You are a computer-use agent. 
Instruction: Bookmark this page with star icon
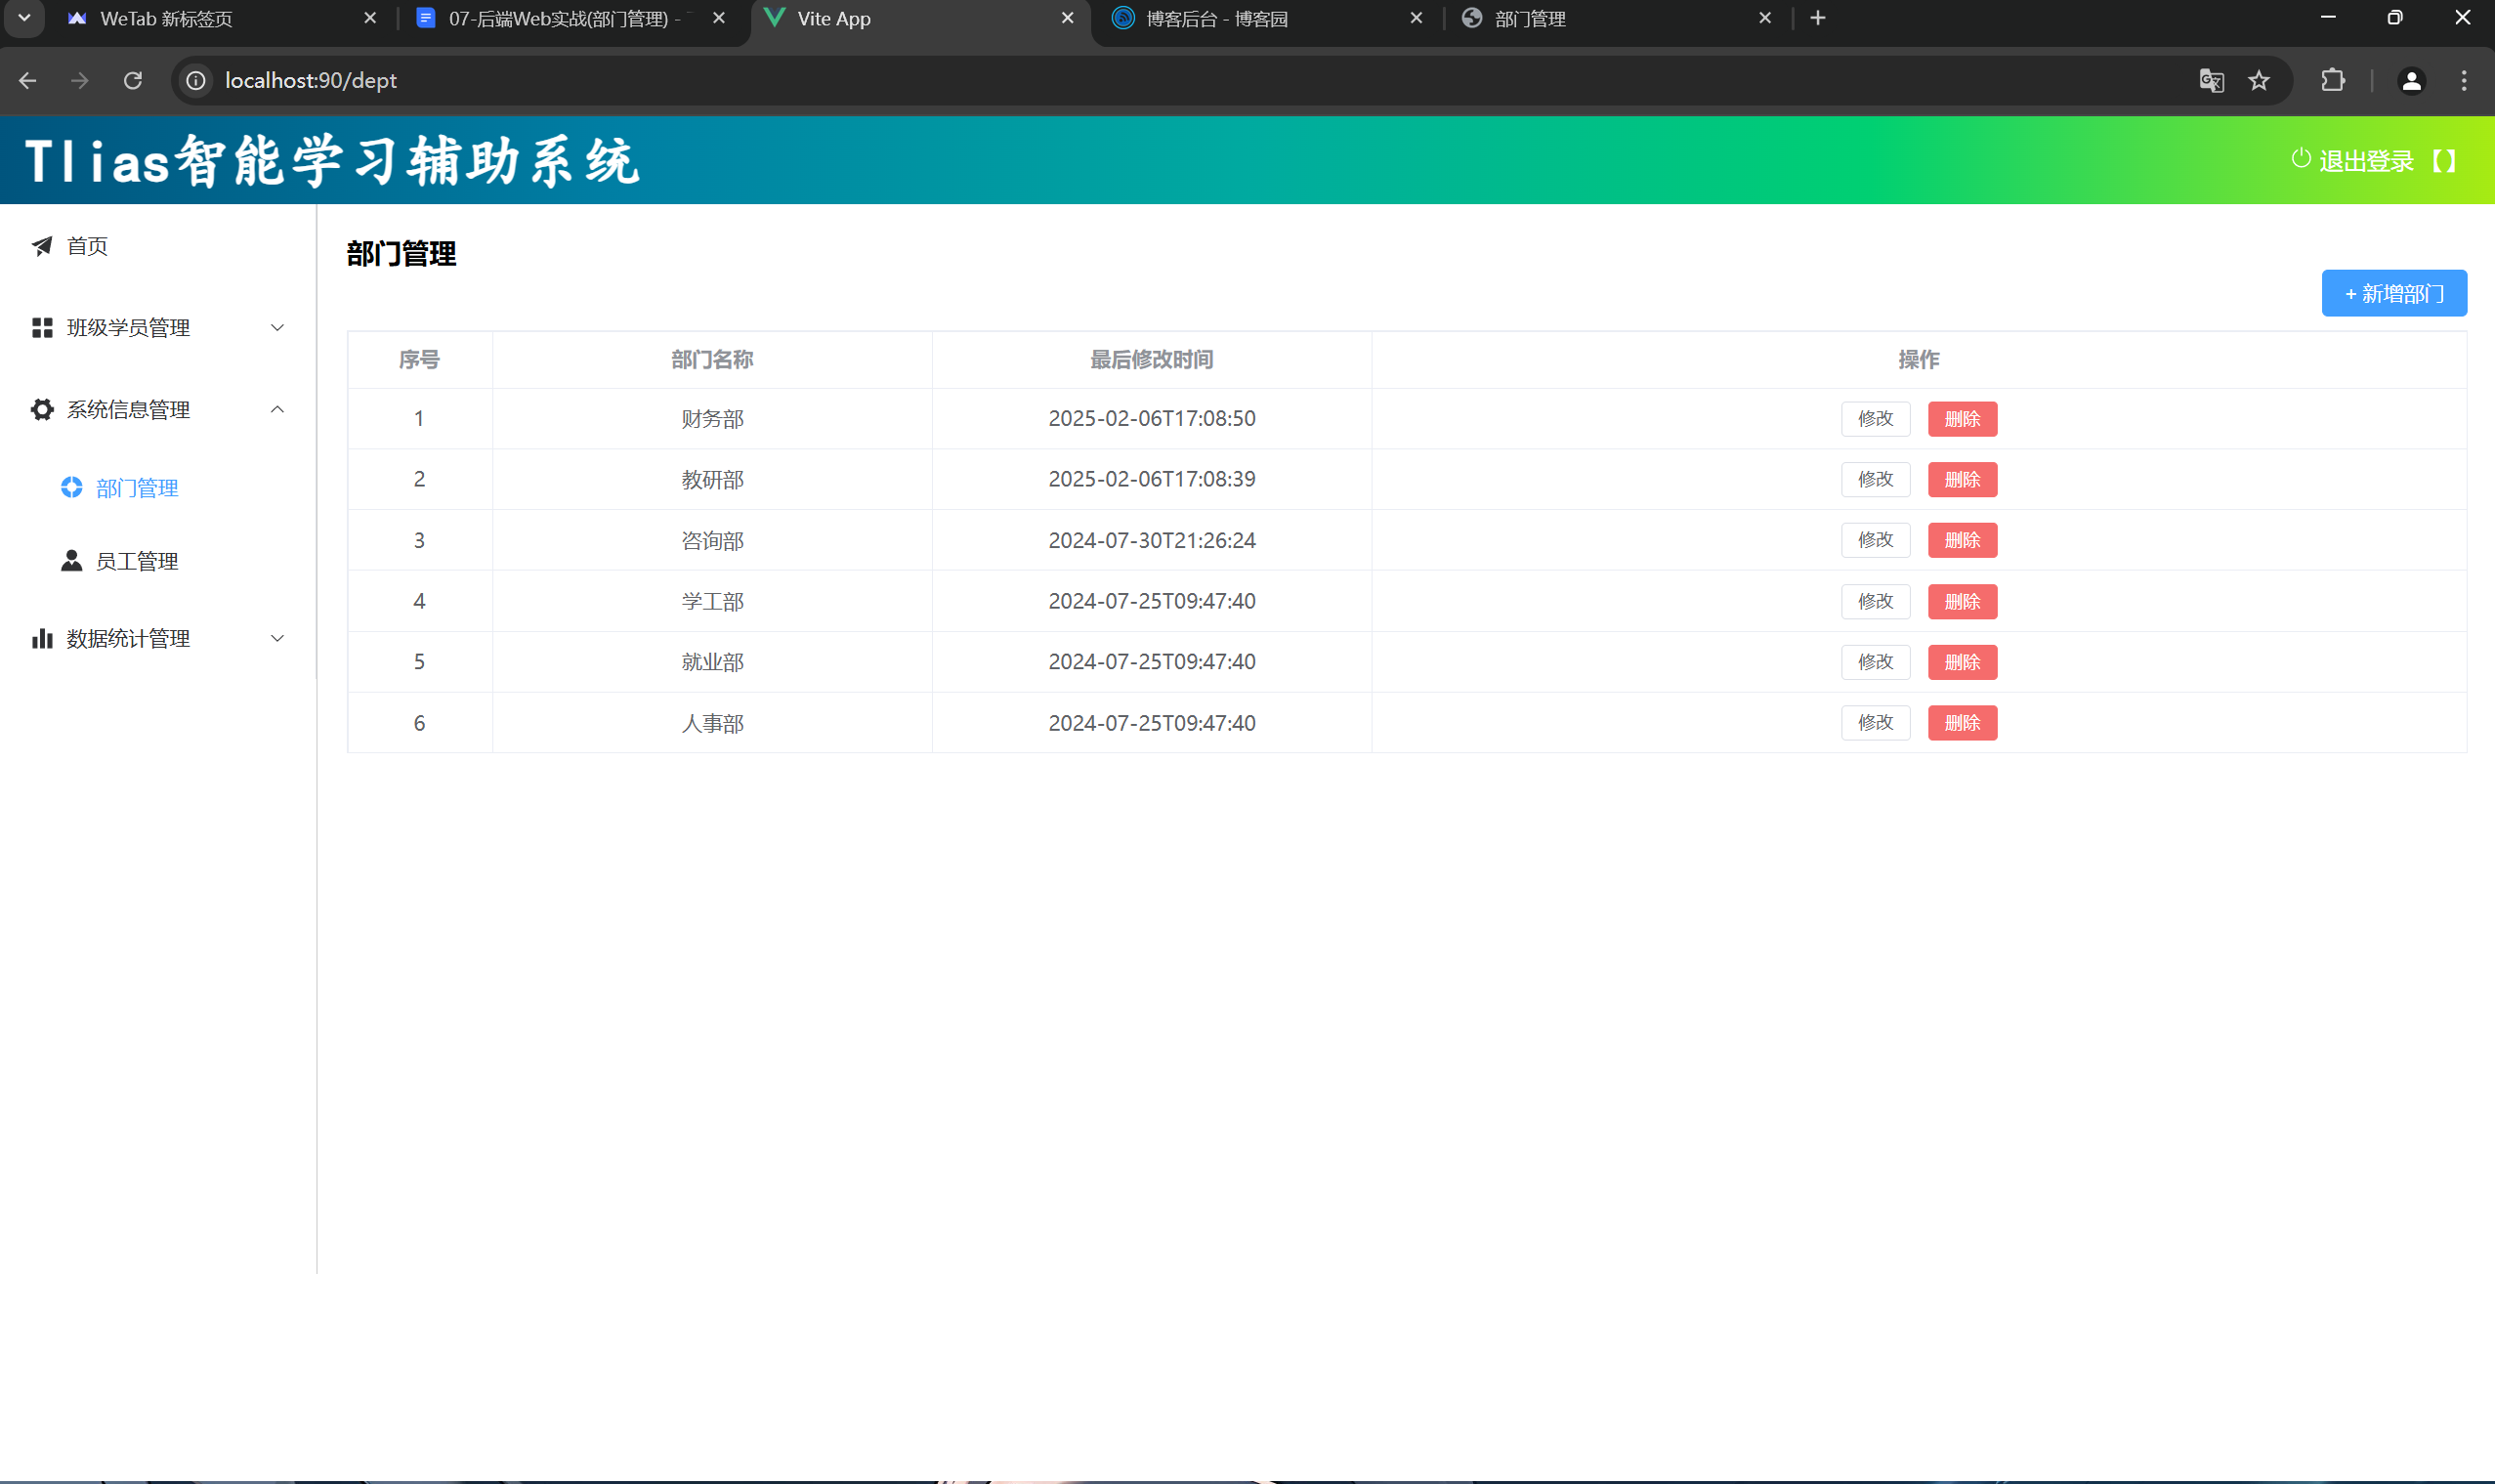(x=2259, y=81)
